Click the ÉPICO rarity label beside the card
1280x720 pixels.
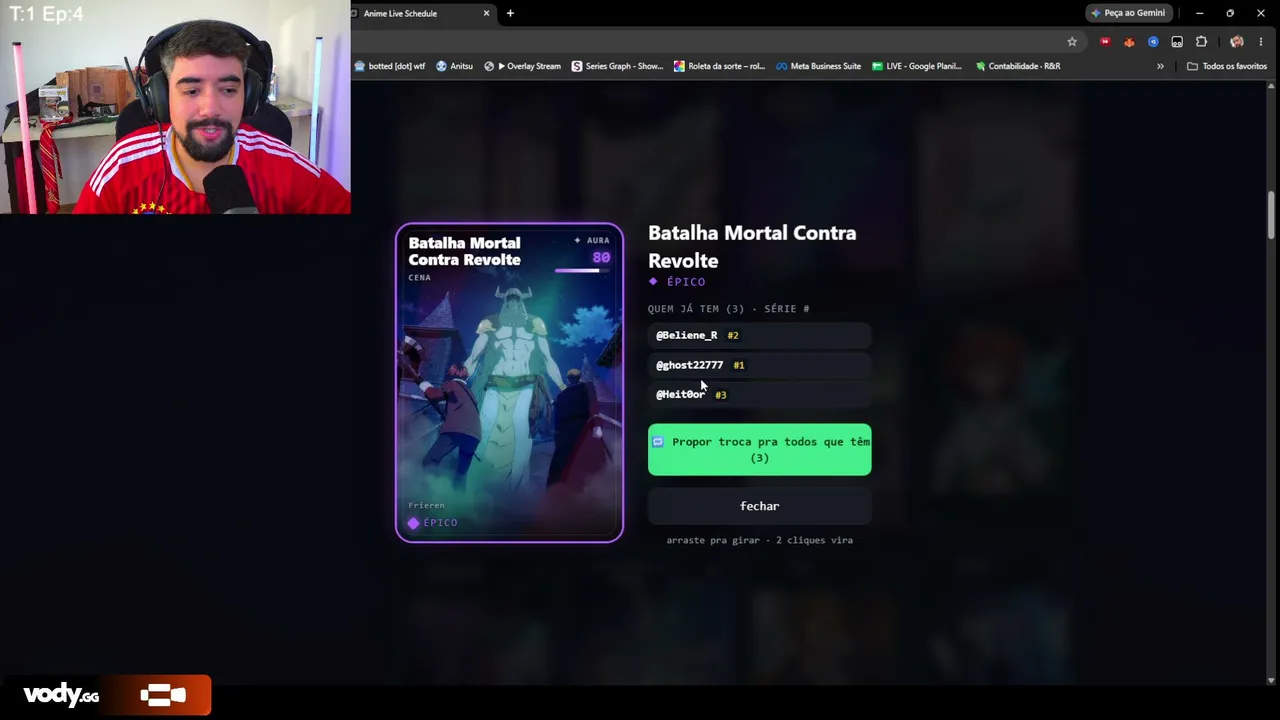coord(679,282)
